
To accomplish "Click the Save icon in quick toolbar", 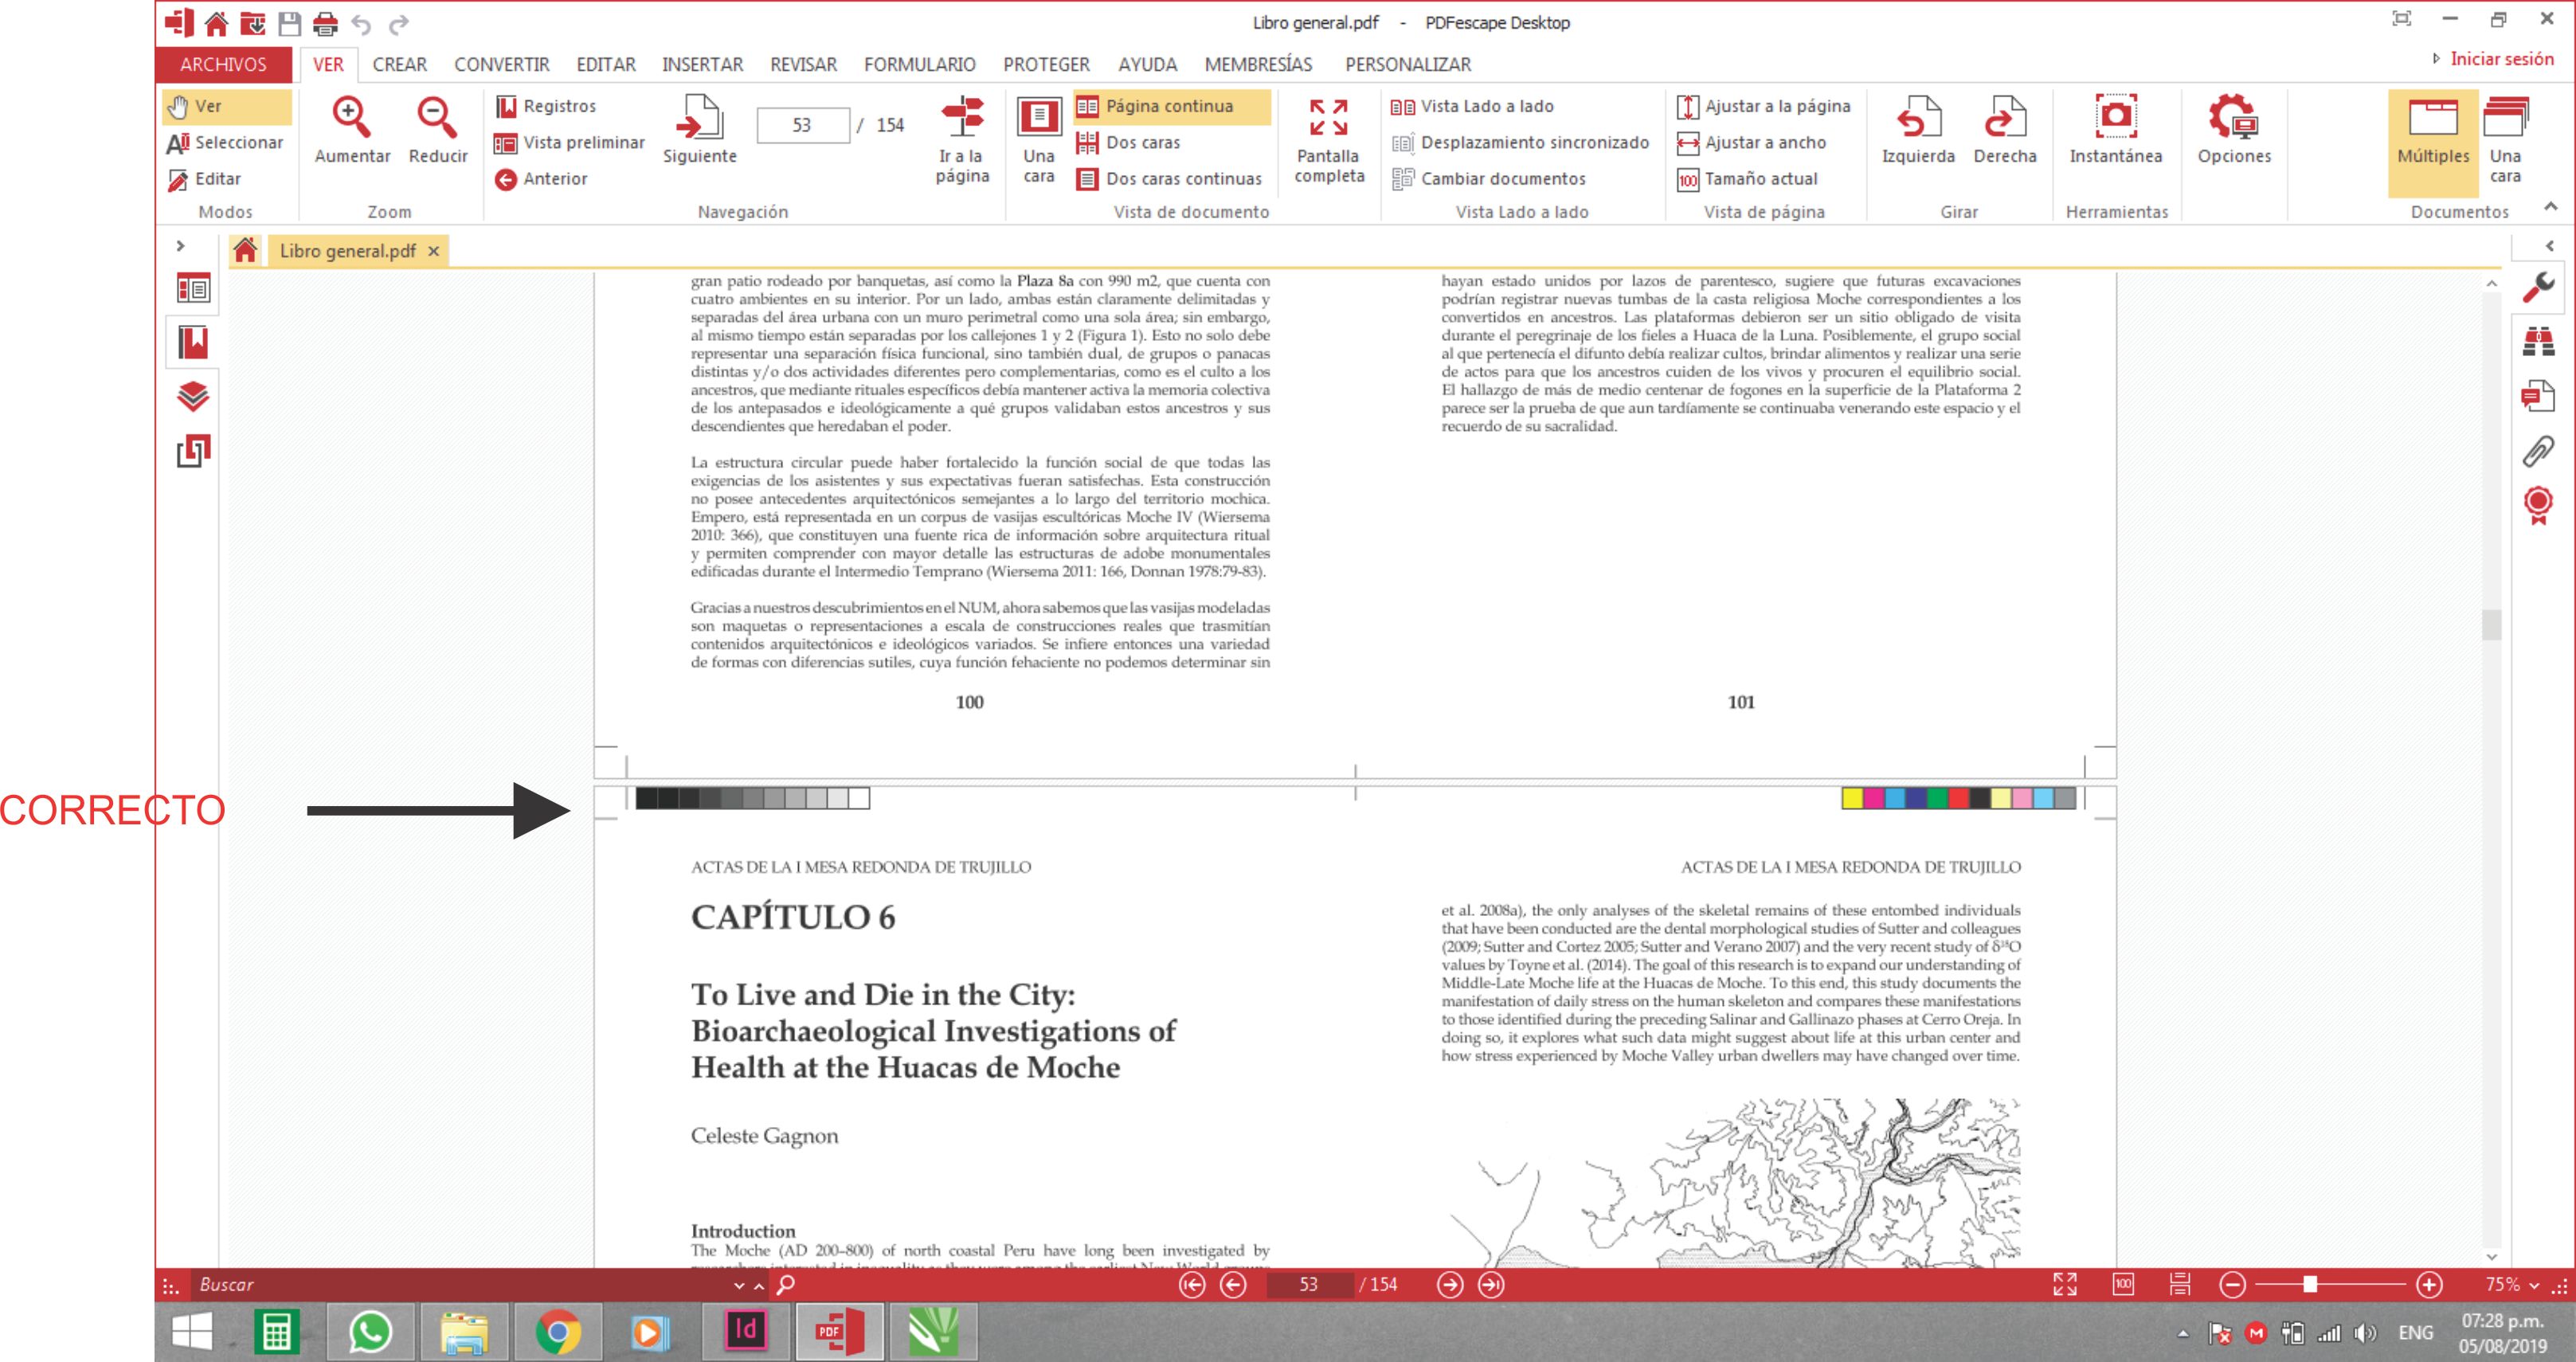I will click(289, 23).
